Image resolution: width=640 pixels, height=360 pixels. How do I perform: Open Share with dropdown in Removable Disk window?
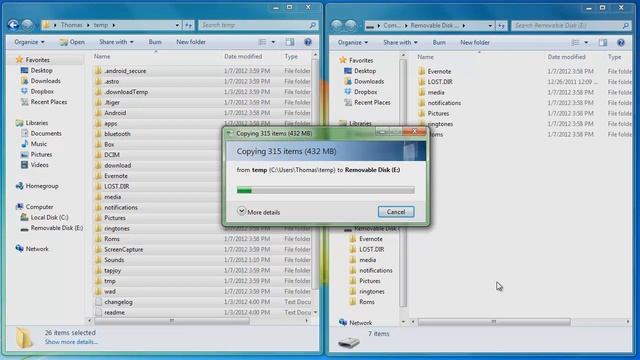pyautogui.click(x=400, y=42)
